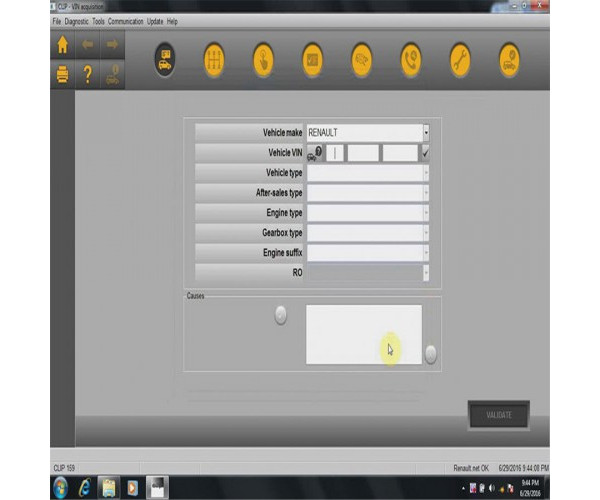Click the volume speaker tray icon
Viewport: 600px width, 500px height.
click(x=492, y=489)
